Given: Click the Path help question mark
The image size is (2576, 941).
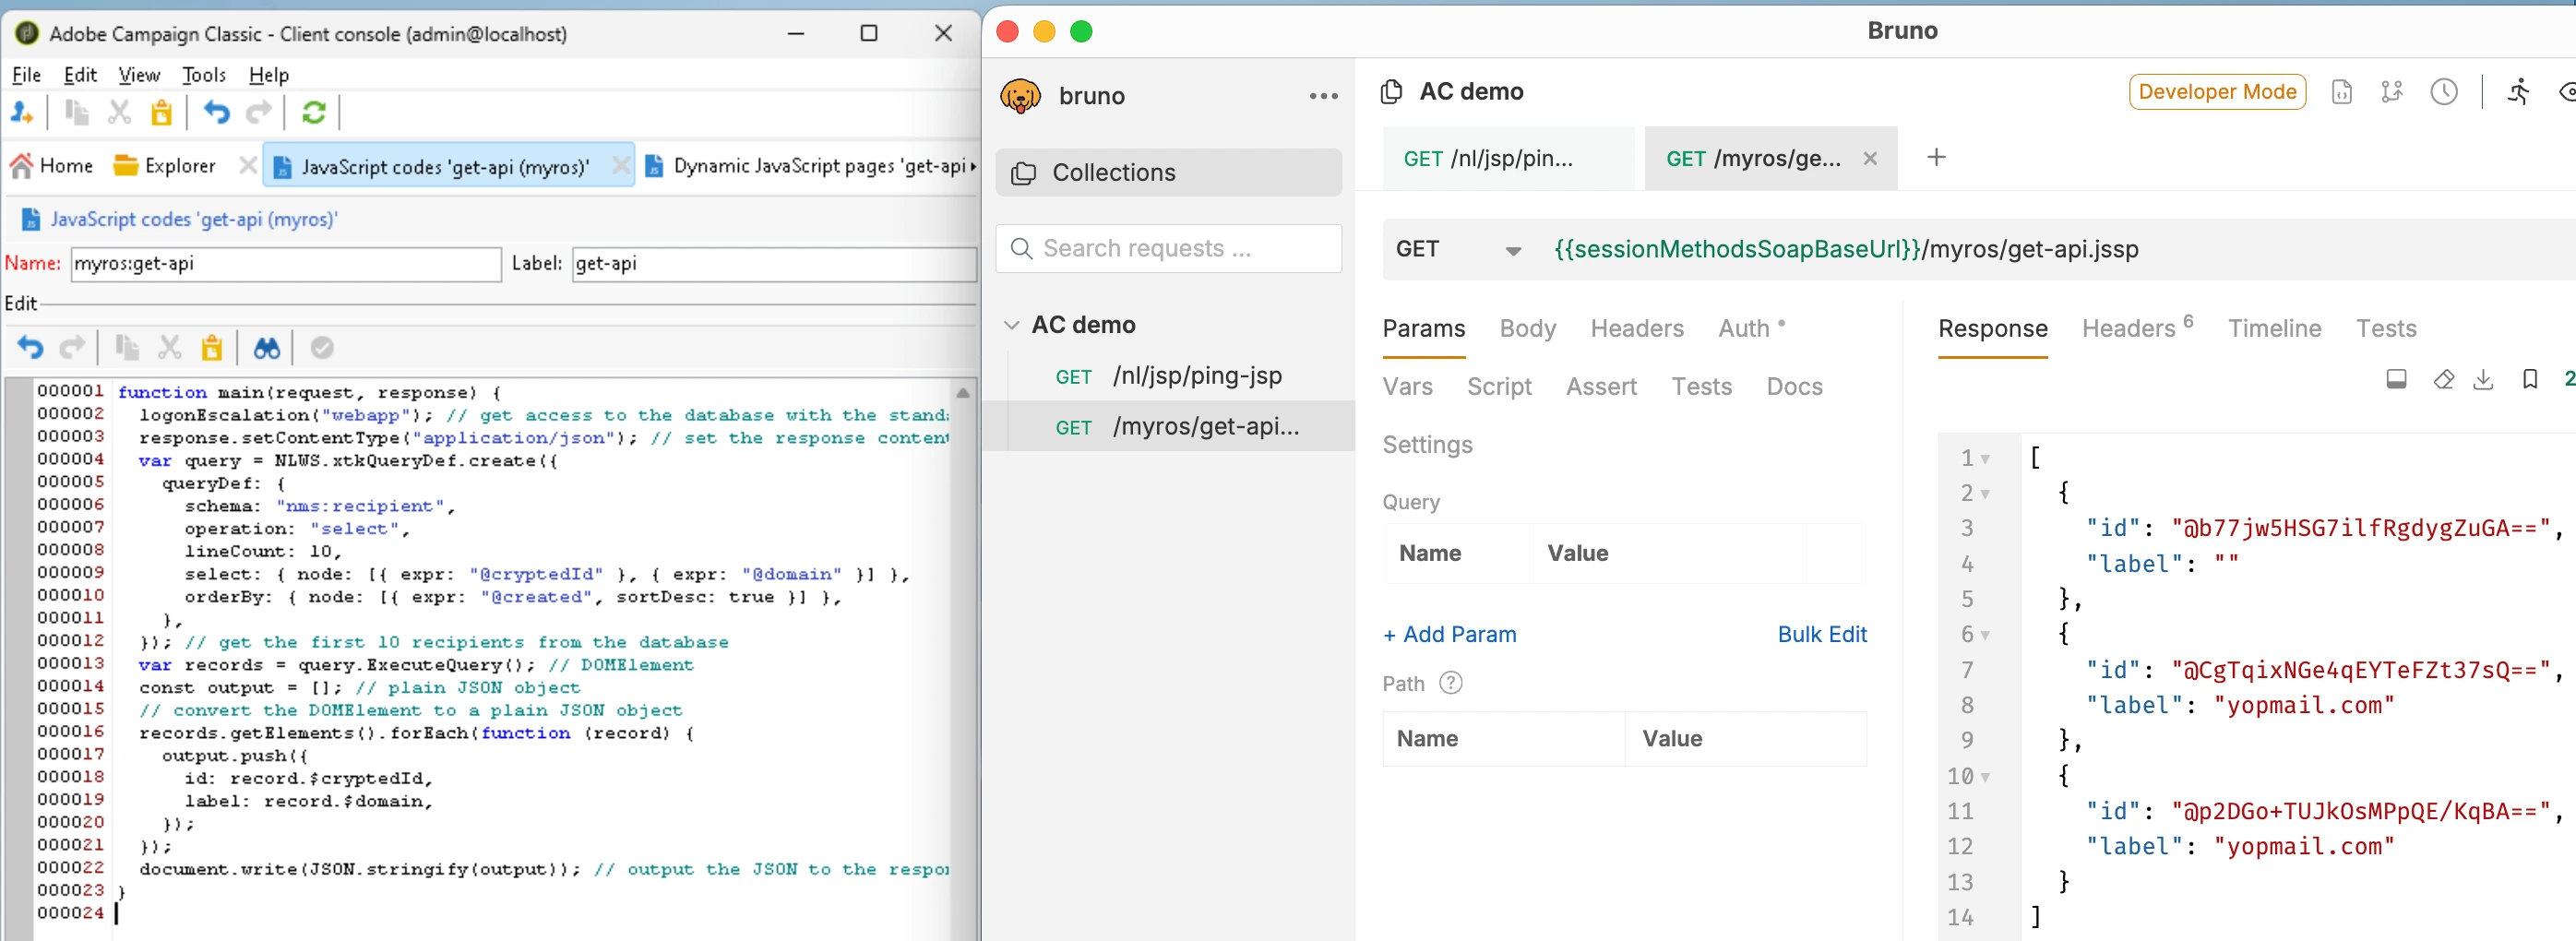Looking at the screenshot, I should tap(1450, 683).
